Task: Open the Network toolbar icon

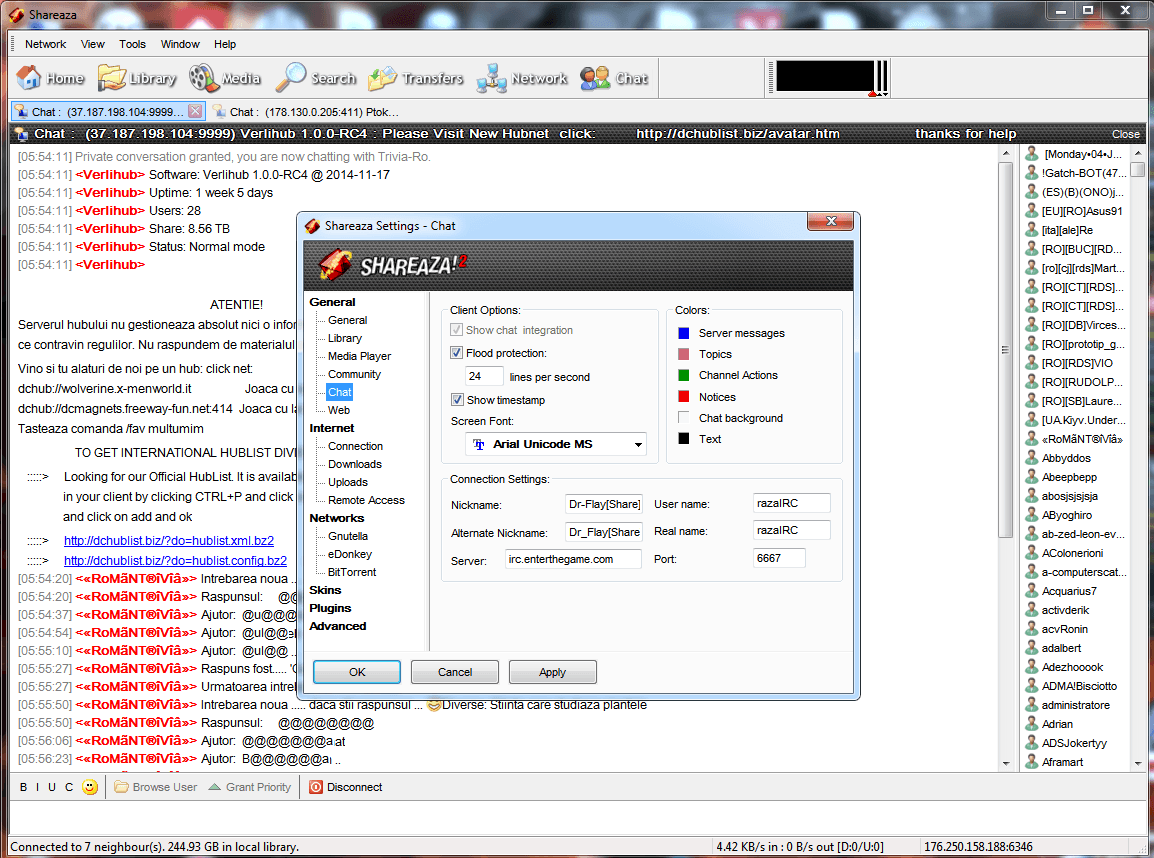Action: click(492, 78)
